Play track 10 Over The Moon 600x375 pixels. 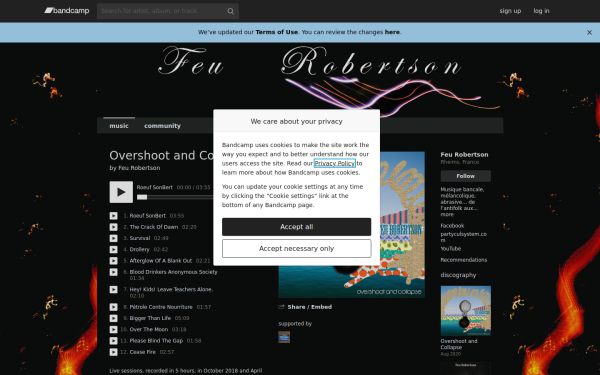114,329
